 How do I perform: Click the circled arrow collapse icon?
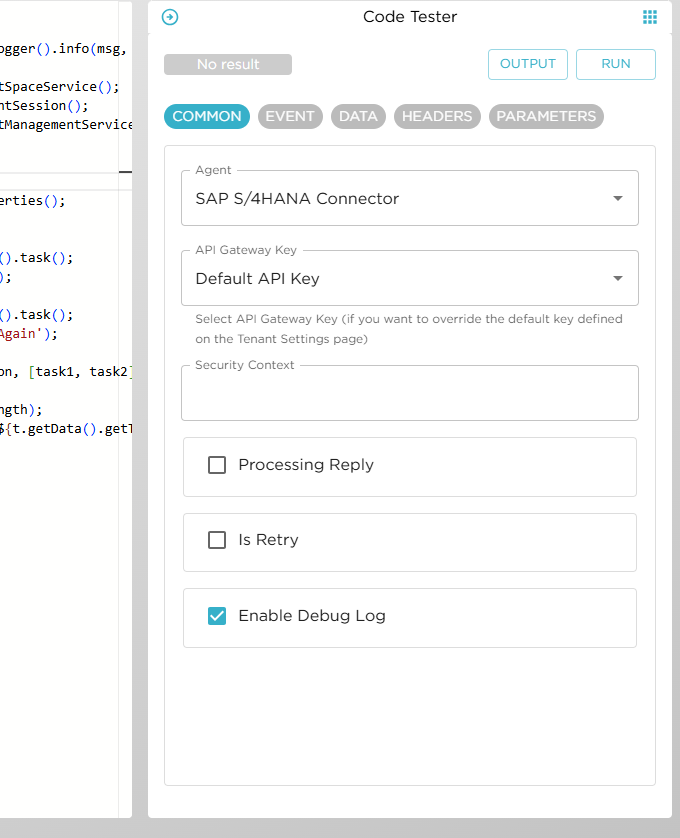coord(170,17)
